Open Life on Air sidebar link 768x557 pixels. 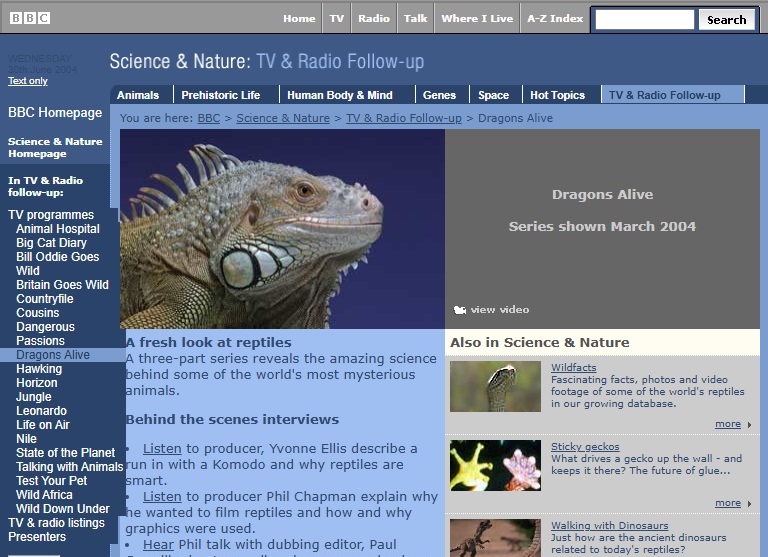(x=43, y=425)
